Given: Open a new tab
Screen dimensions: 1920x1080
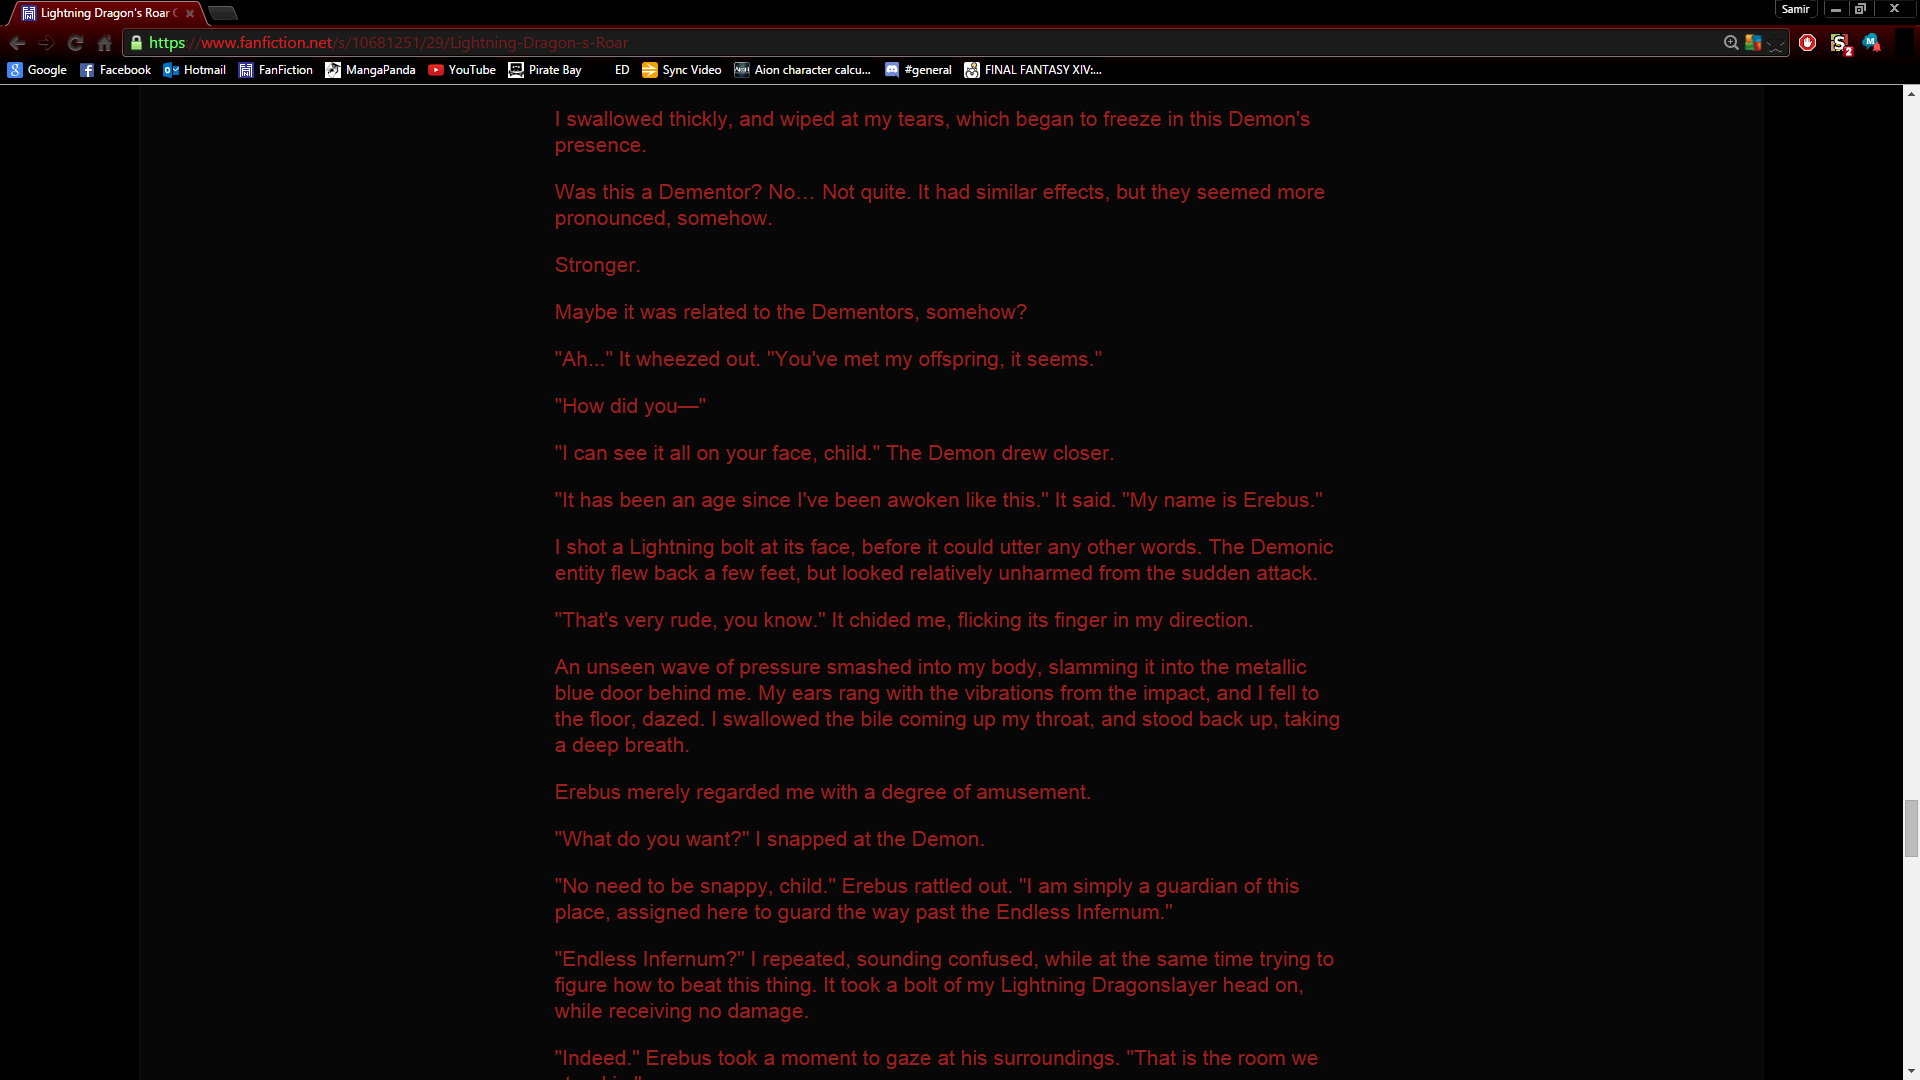Looking at the screenshot, I should (x=223, y=13).
